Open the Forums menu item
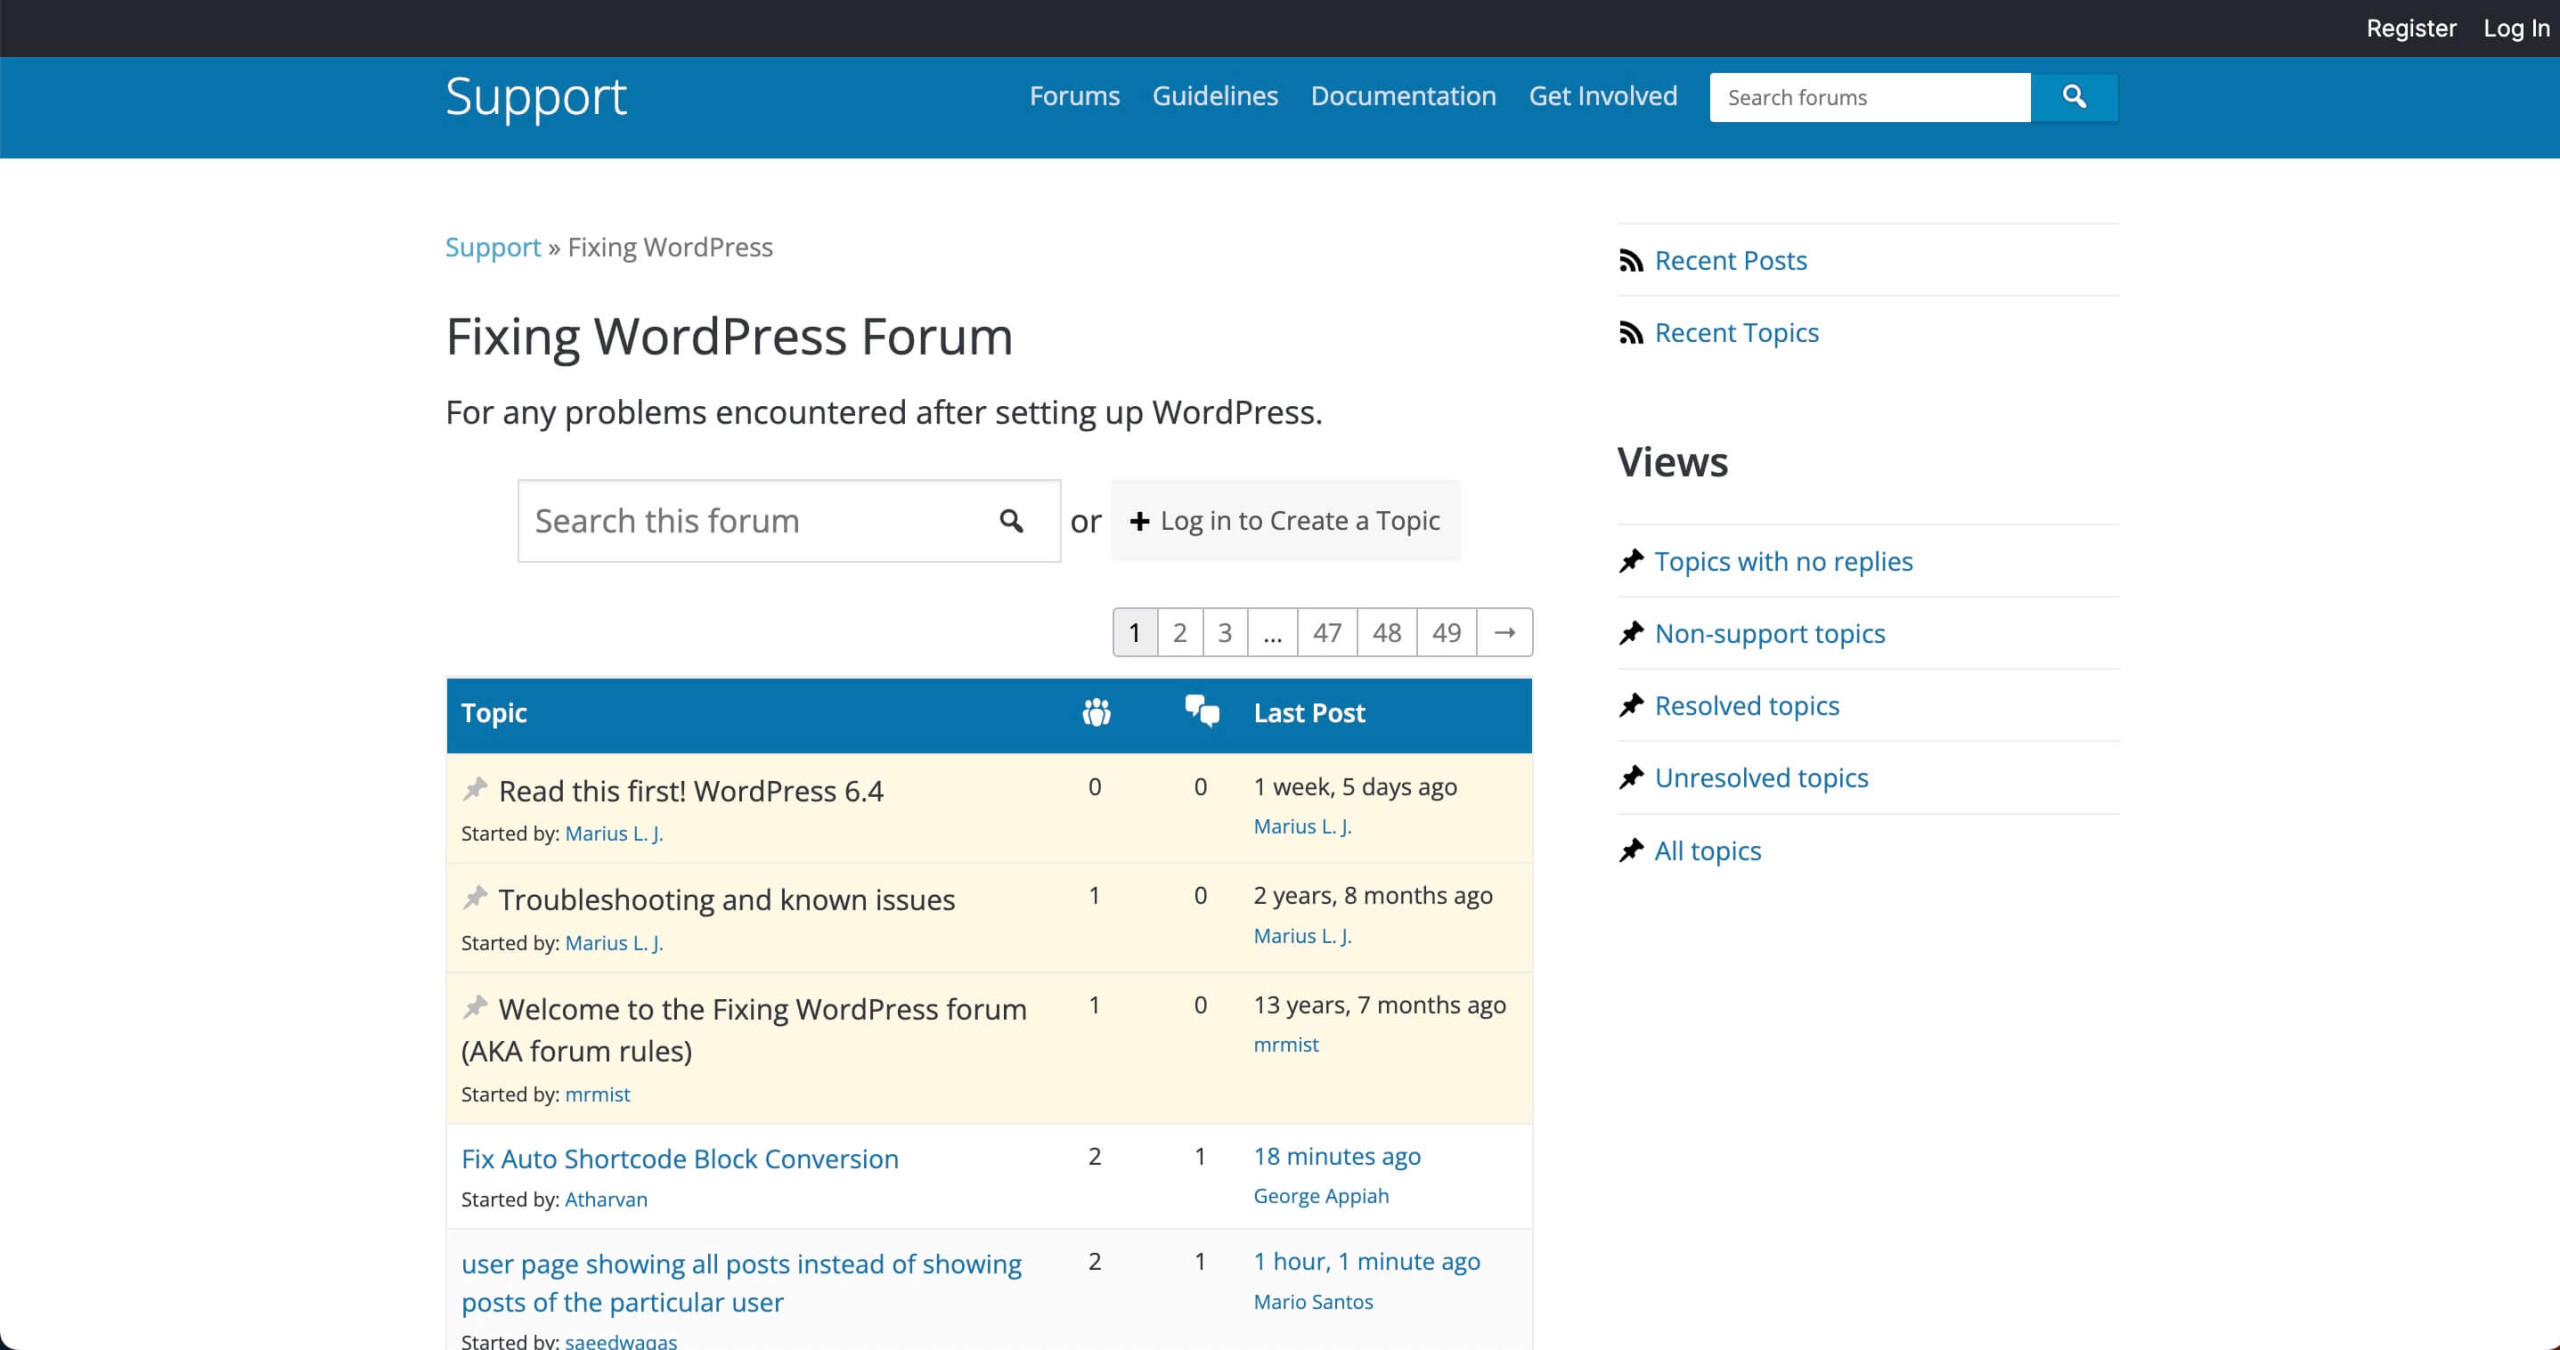Viewport: 2560px width, 1350px height. [1074, 96]
